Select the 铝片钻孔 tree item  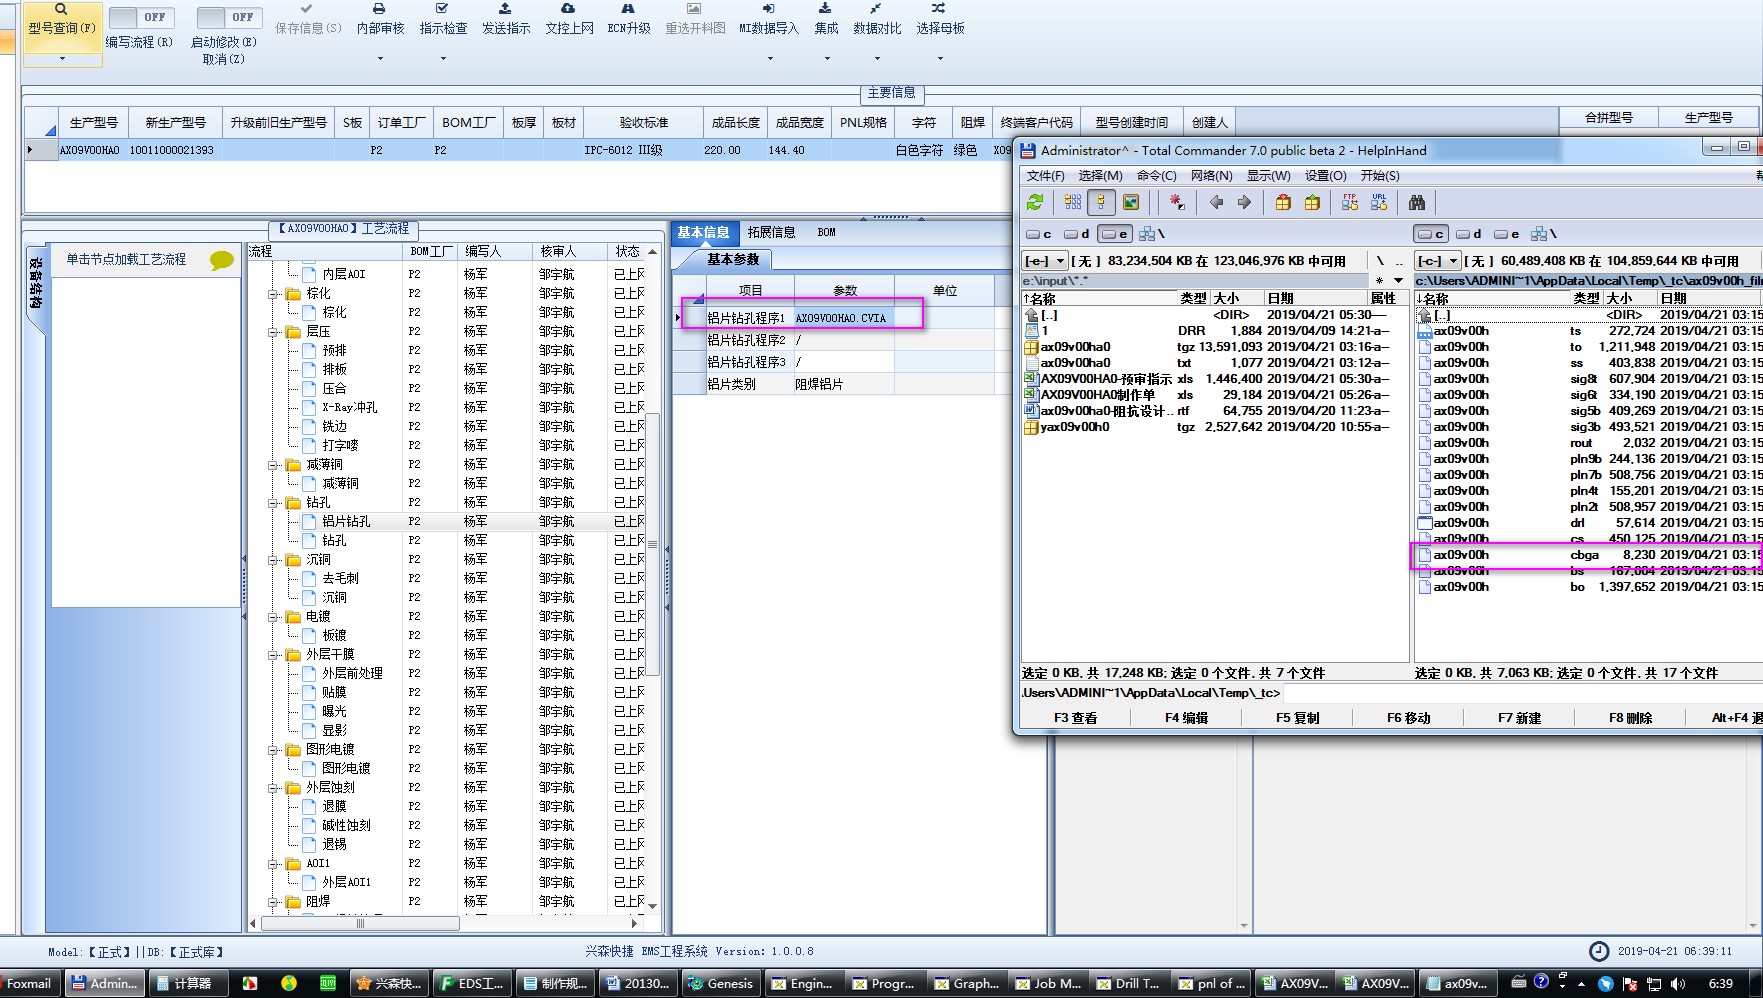pyautogui.click(x=346, y=522)
